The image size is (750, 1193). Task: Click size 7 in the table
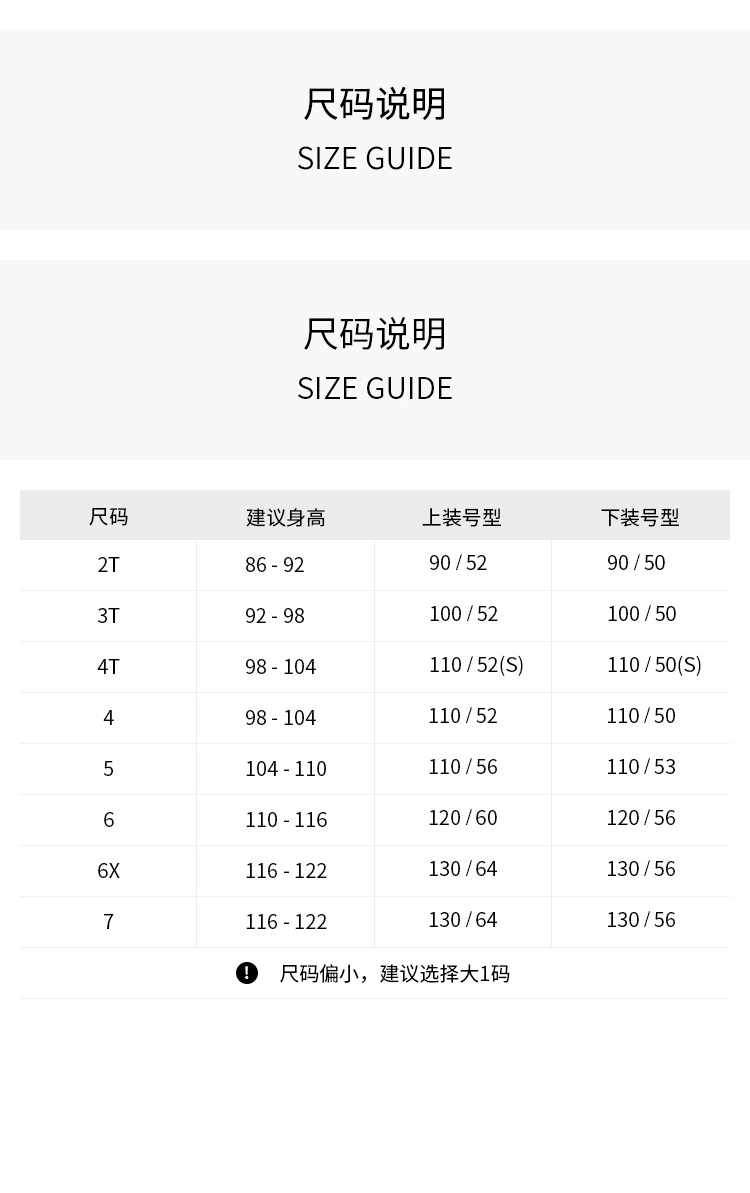pyautogui.click(x=108, y=922)
